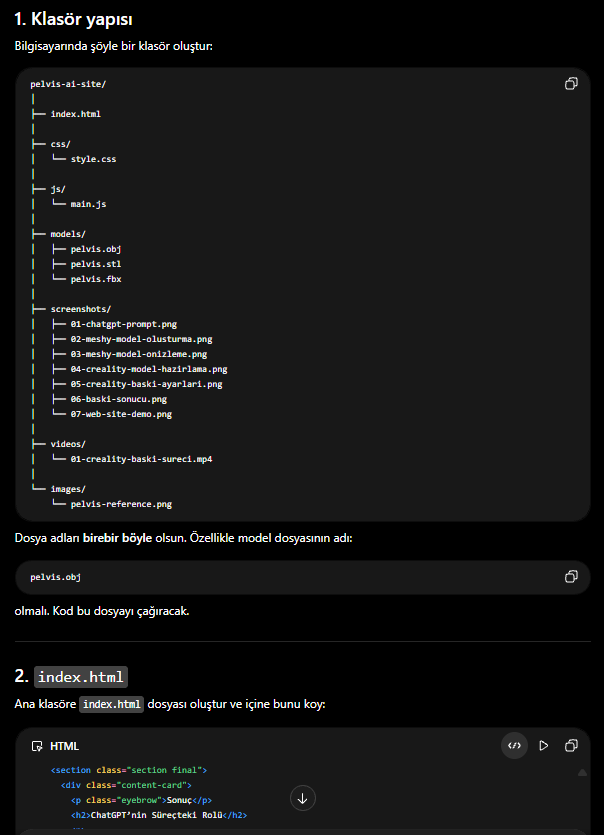Image resolution: width=604 pixels, height=835 pixels.
Task: Click '06-baski-sonucu.png' file line
Action: click(119, 399)
